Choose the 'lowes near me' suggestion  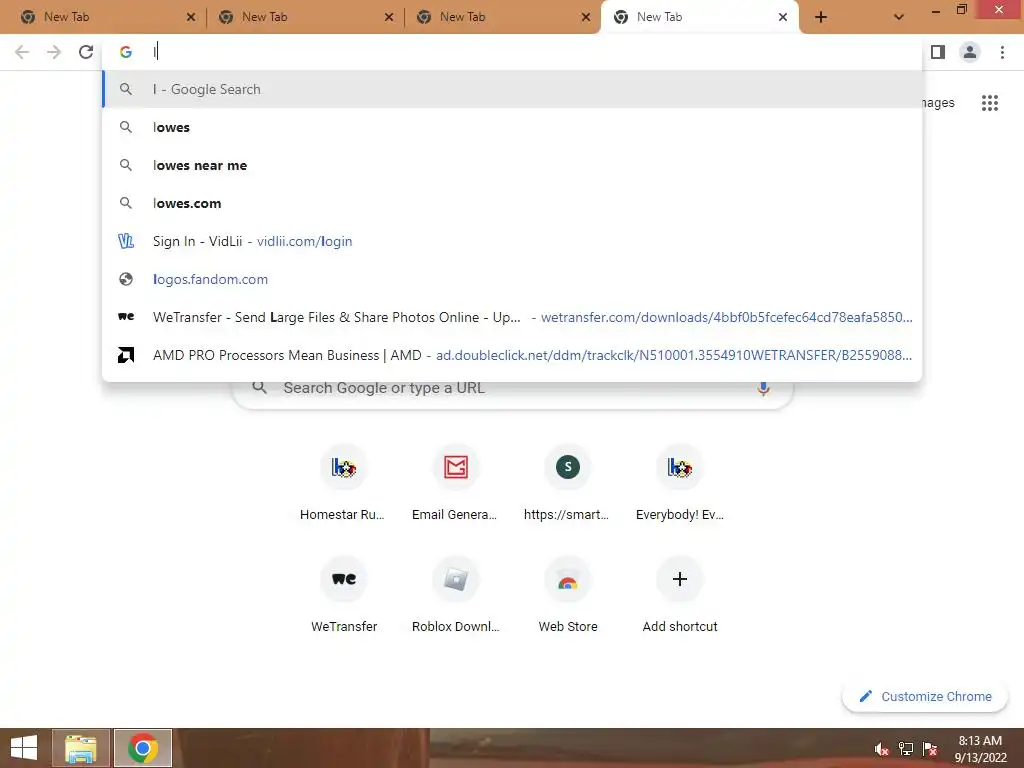[512, 165]
